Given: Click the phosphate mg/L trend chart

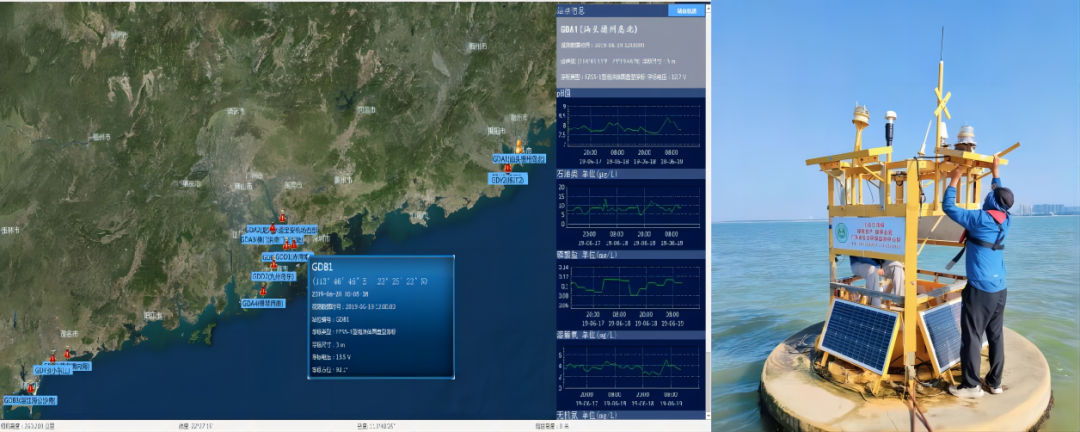Looking at the screenshot, I should click(x=630, y=284).
